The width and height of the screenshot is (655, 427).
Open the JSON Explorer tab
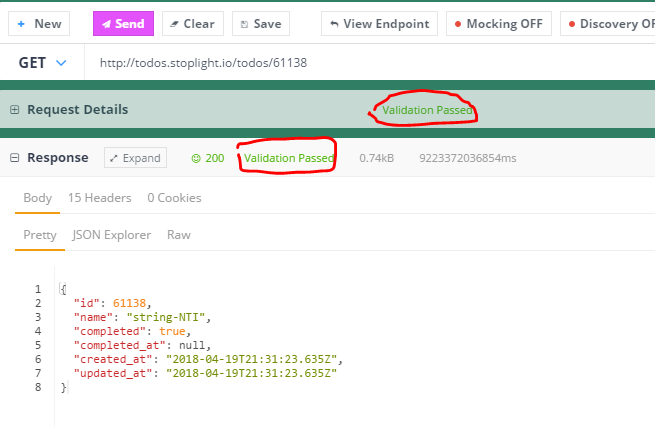112,235
